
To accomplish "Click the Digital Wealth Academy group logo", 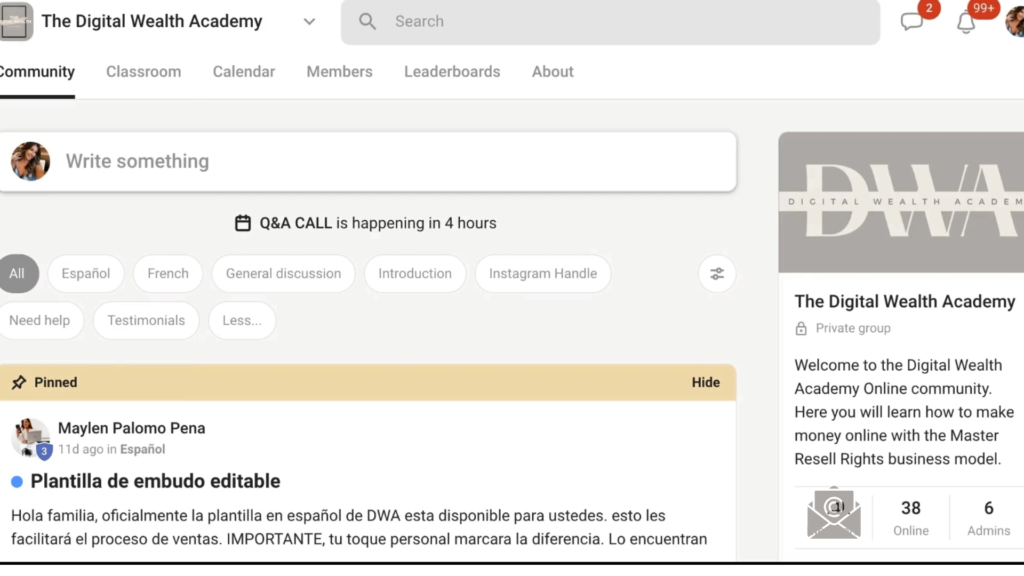I will 16,21.
